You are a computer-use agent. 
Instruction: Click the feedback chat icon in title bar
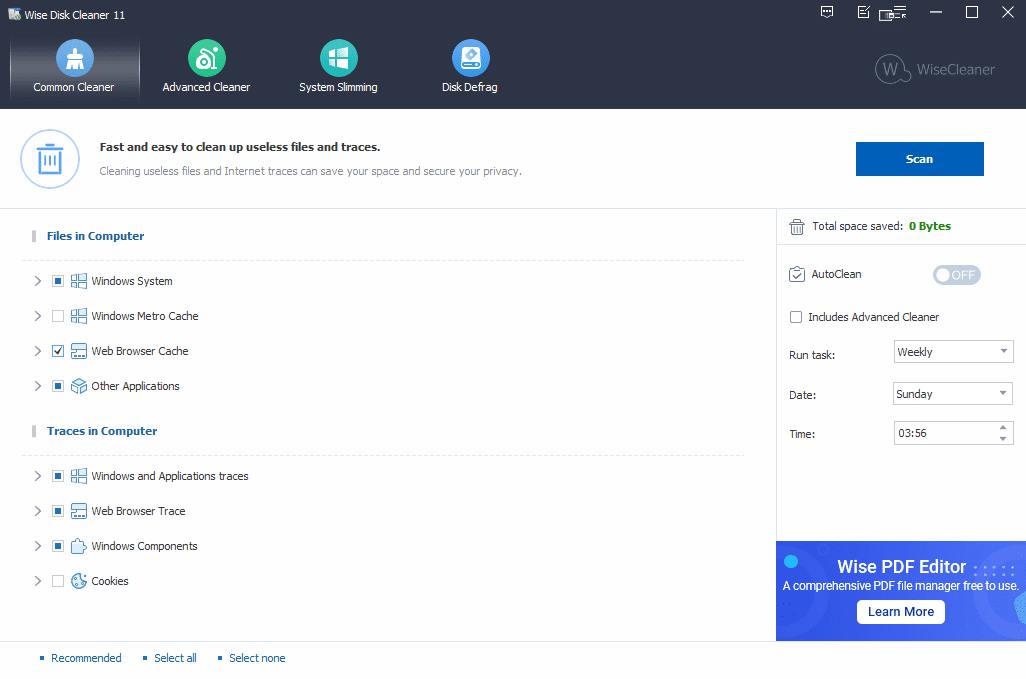[x=827, y=12]
